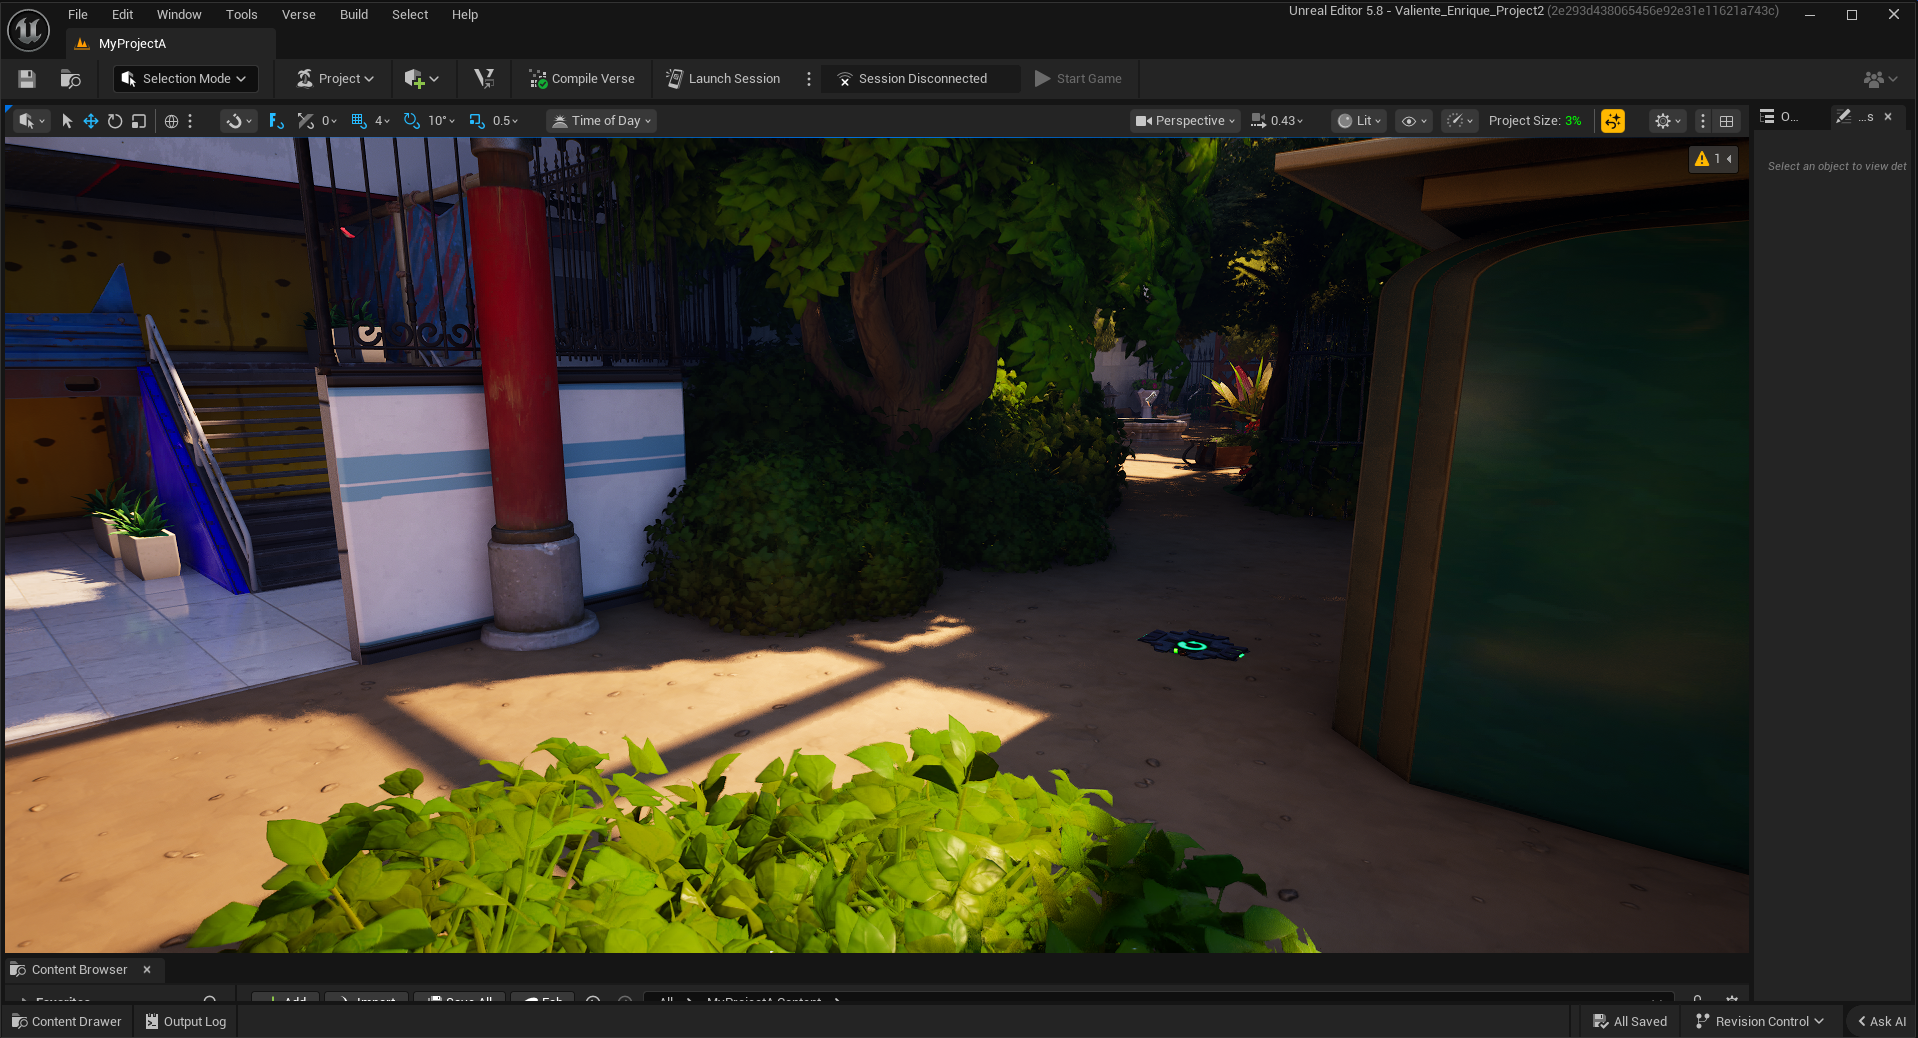Image resolution: width=1918 pixels, height=1038 pixels.
Task: Open viewport toolbar vertical dots options
Action: 1703,121
